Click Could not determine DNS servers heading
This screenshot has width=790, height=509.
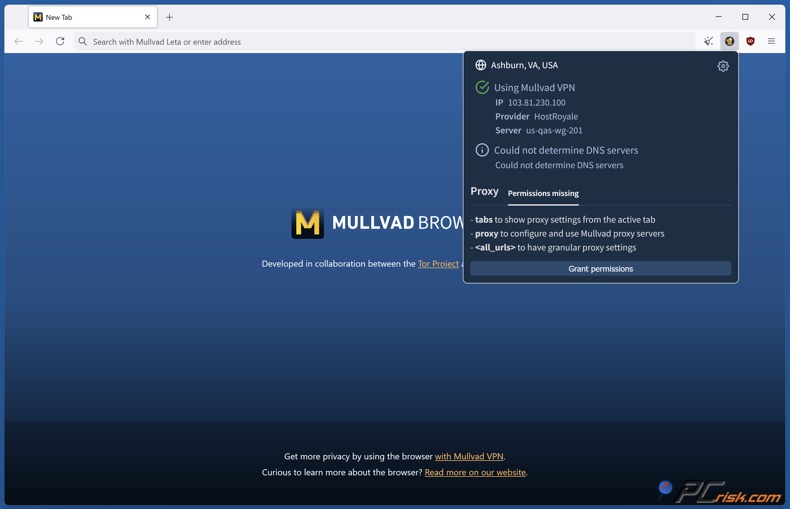566,150
